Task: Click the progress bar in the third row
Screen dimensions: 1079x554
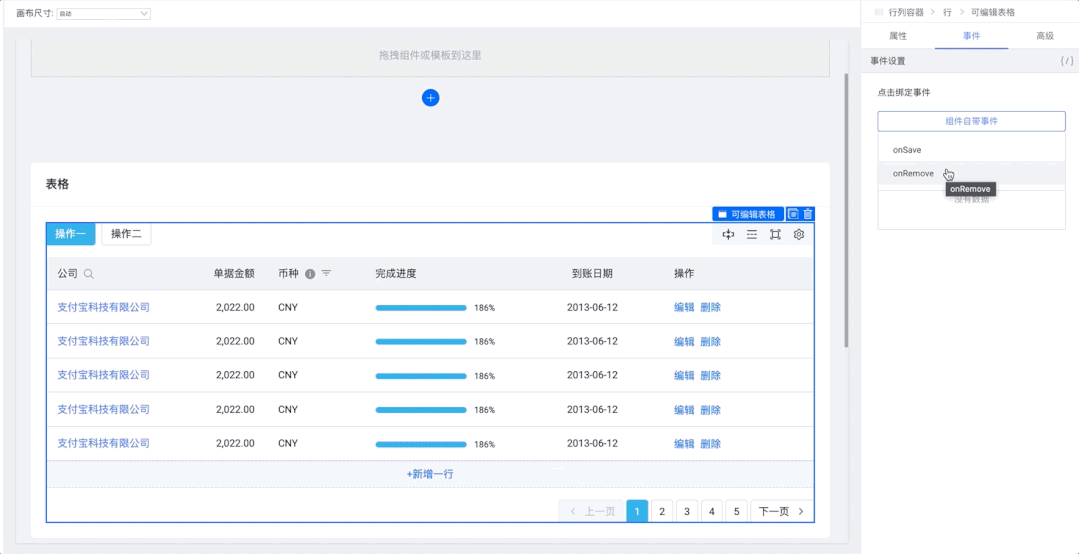Action: coord(421,376)
